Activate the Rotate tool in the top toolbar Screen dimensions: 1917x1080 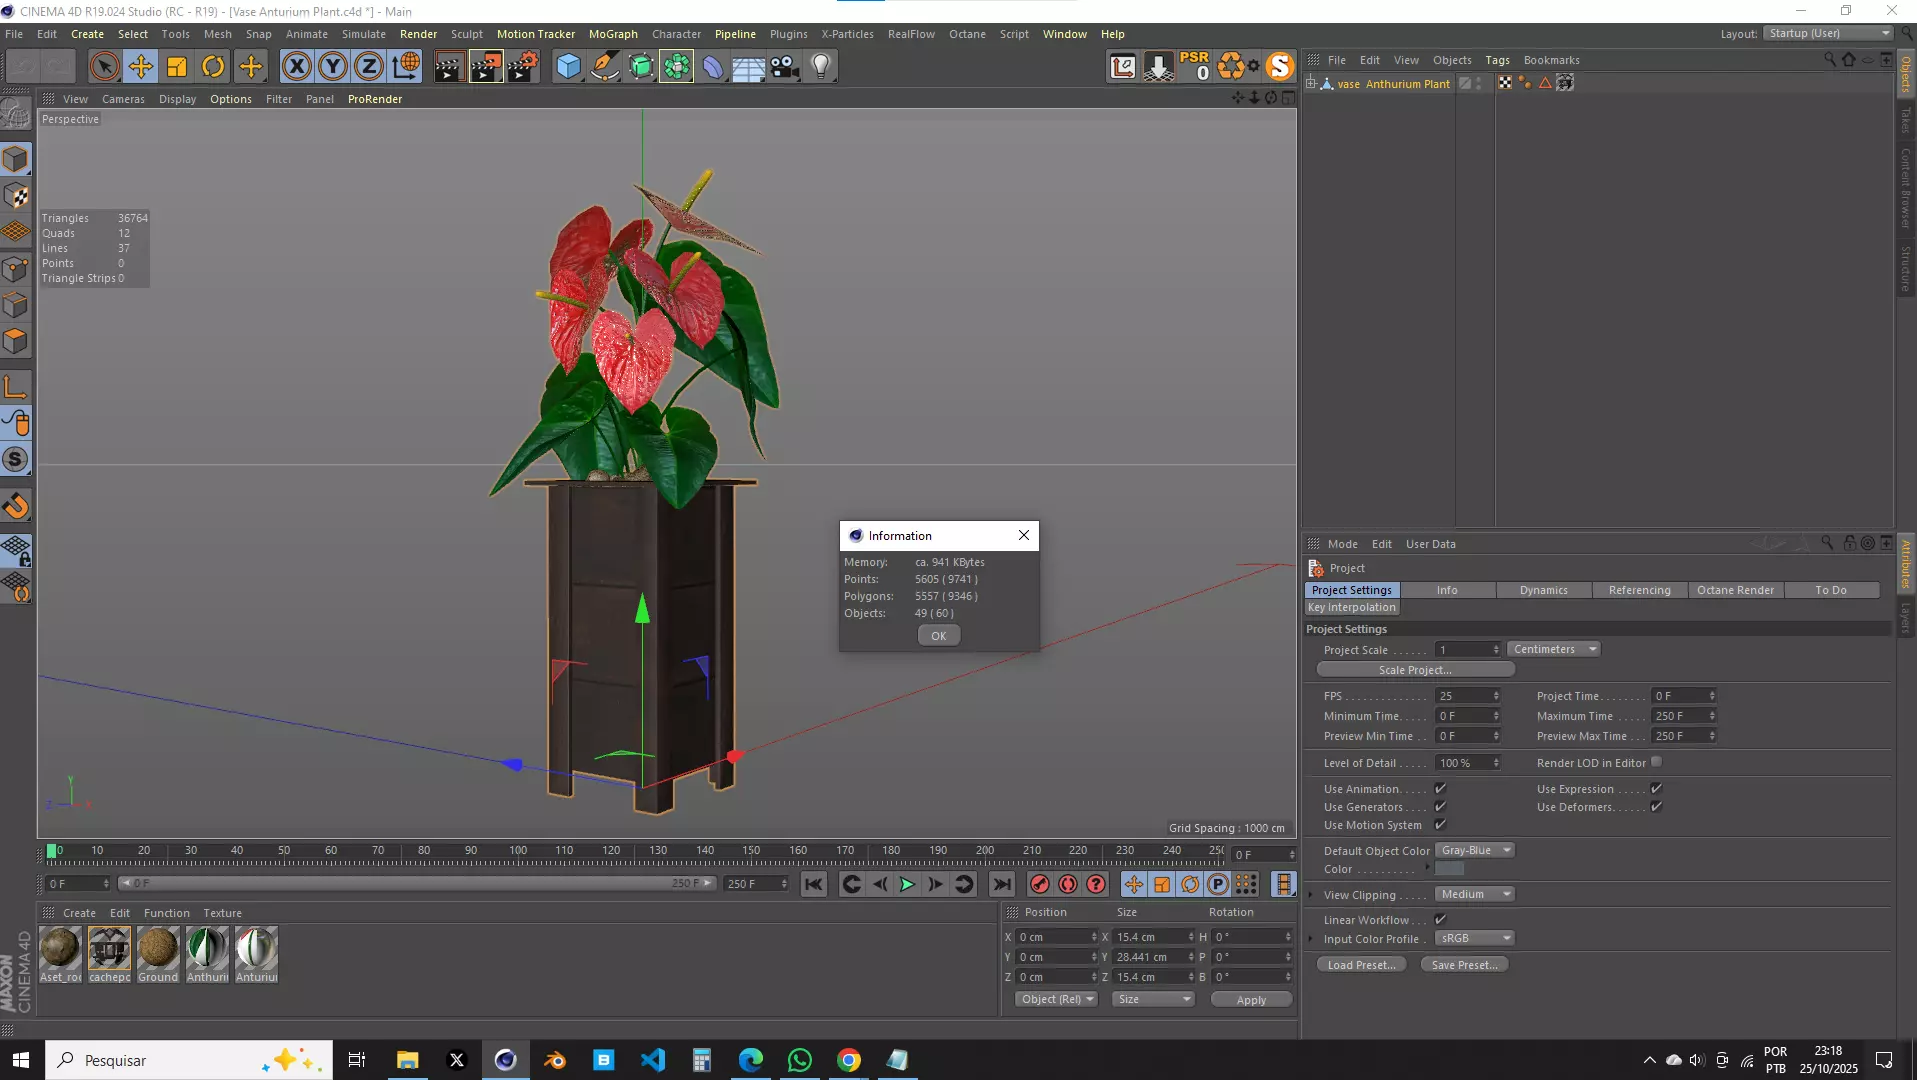(213, 67)
